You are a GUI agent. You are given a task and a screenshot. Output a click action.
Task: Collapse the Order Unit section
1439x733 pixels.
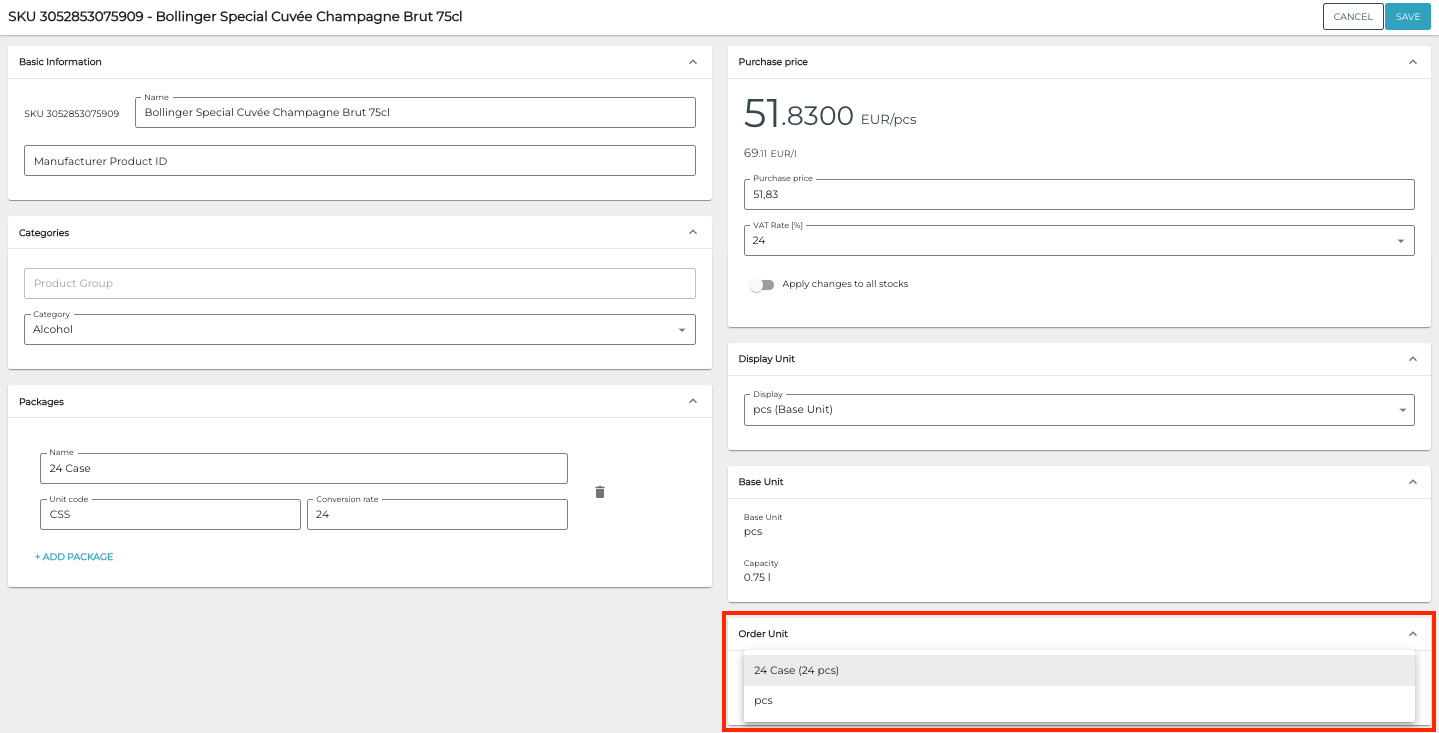pos(1412,633)
